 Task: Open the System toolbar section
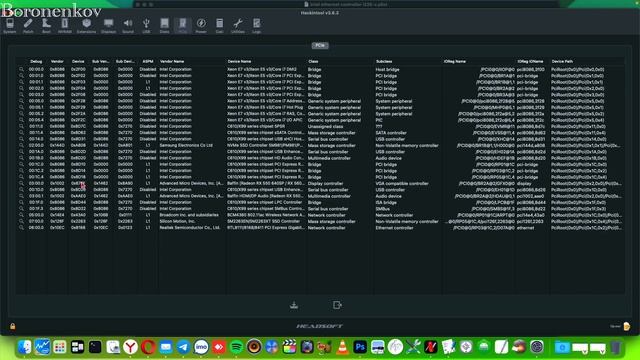(x=9, y=25)
